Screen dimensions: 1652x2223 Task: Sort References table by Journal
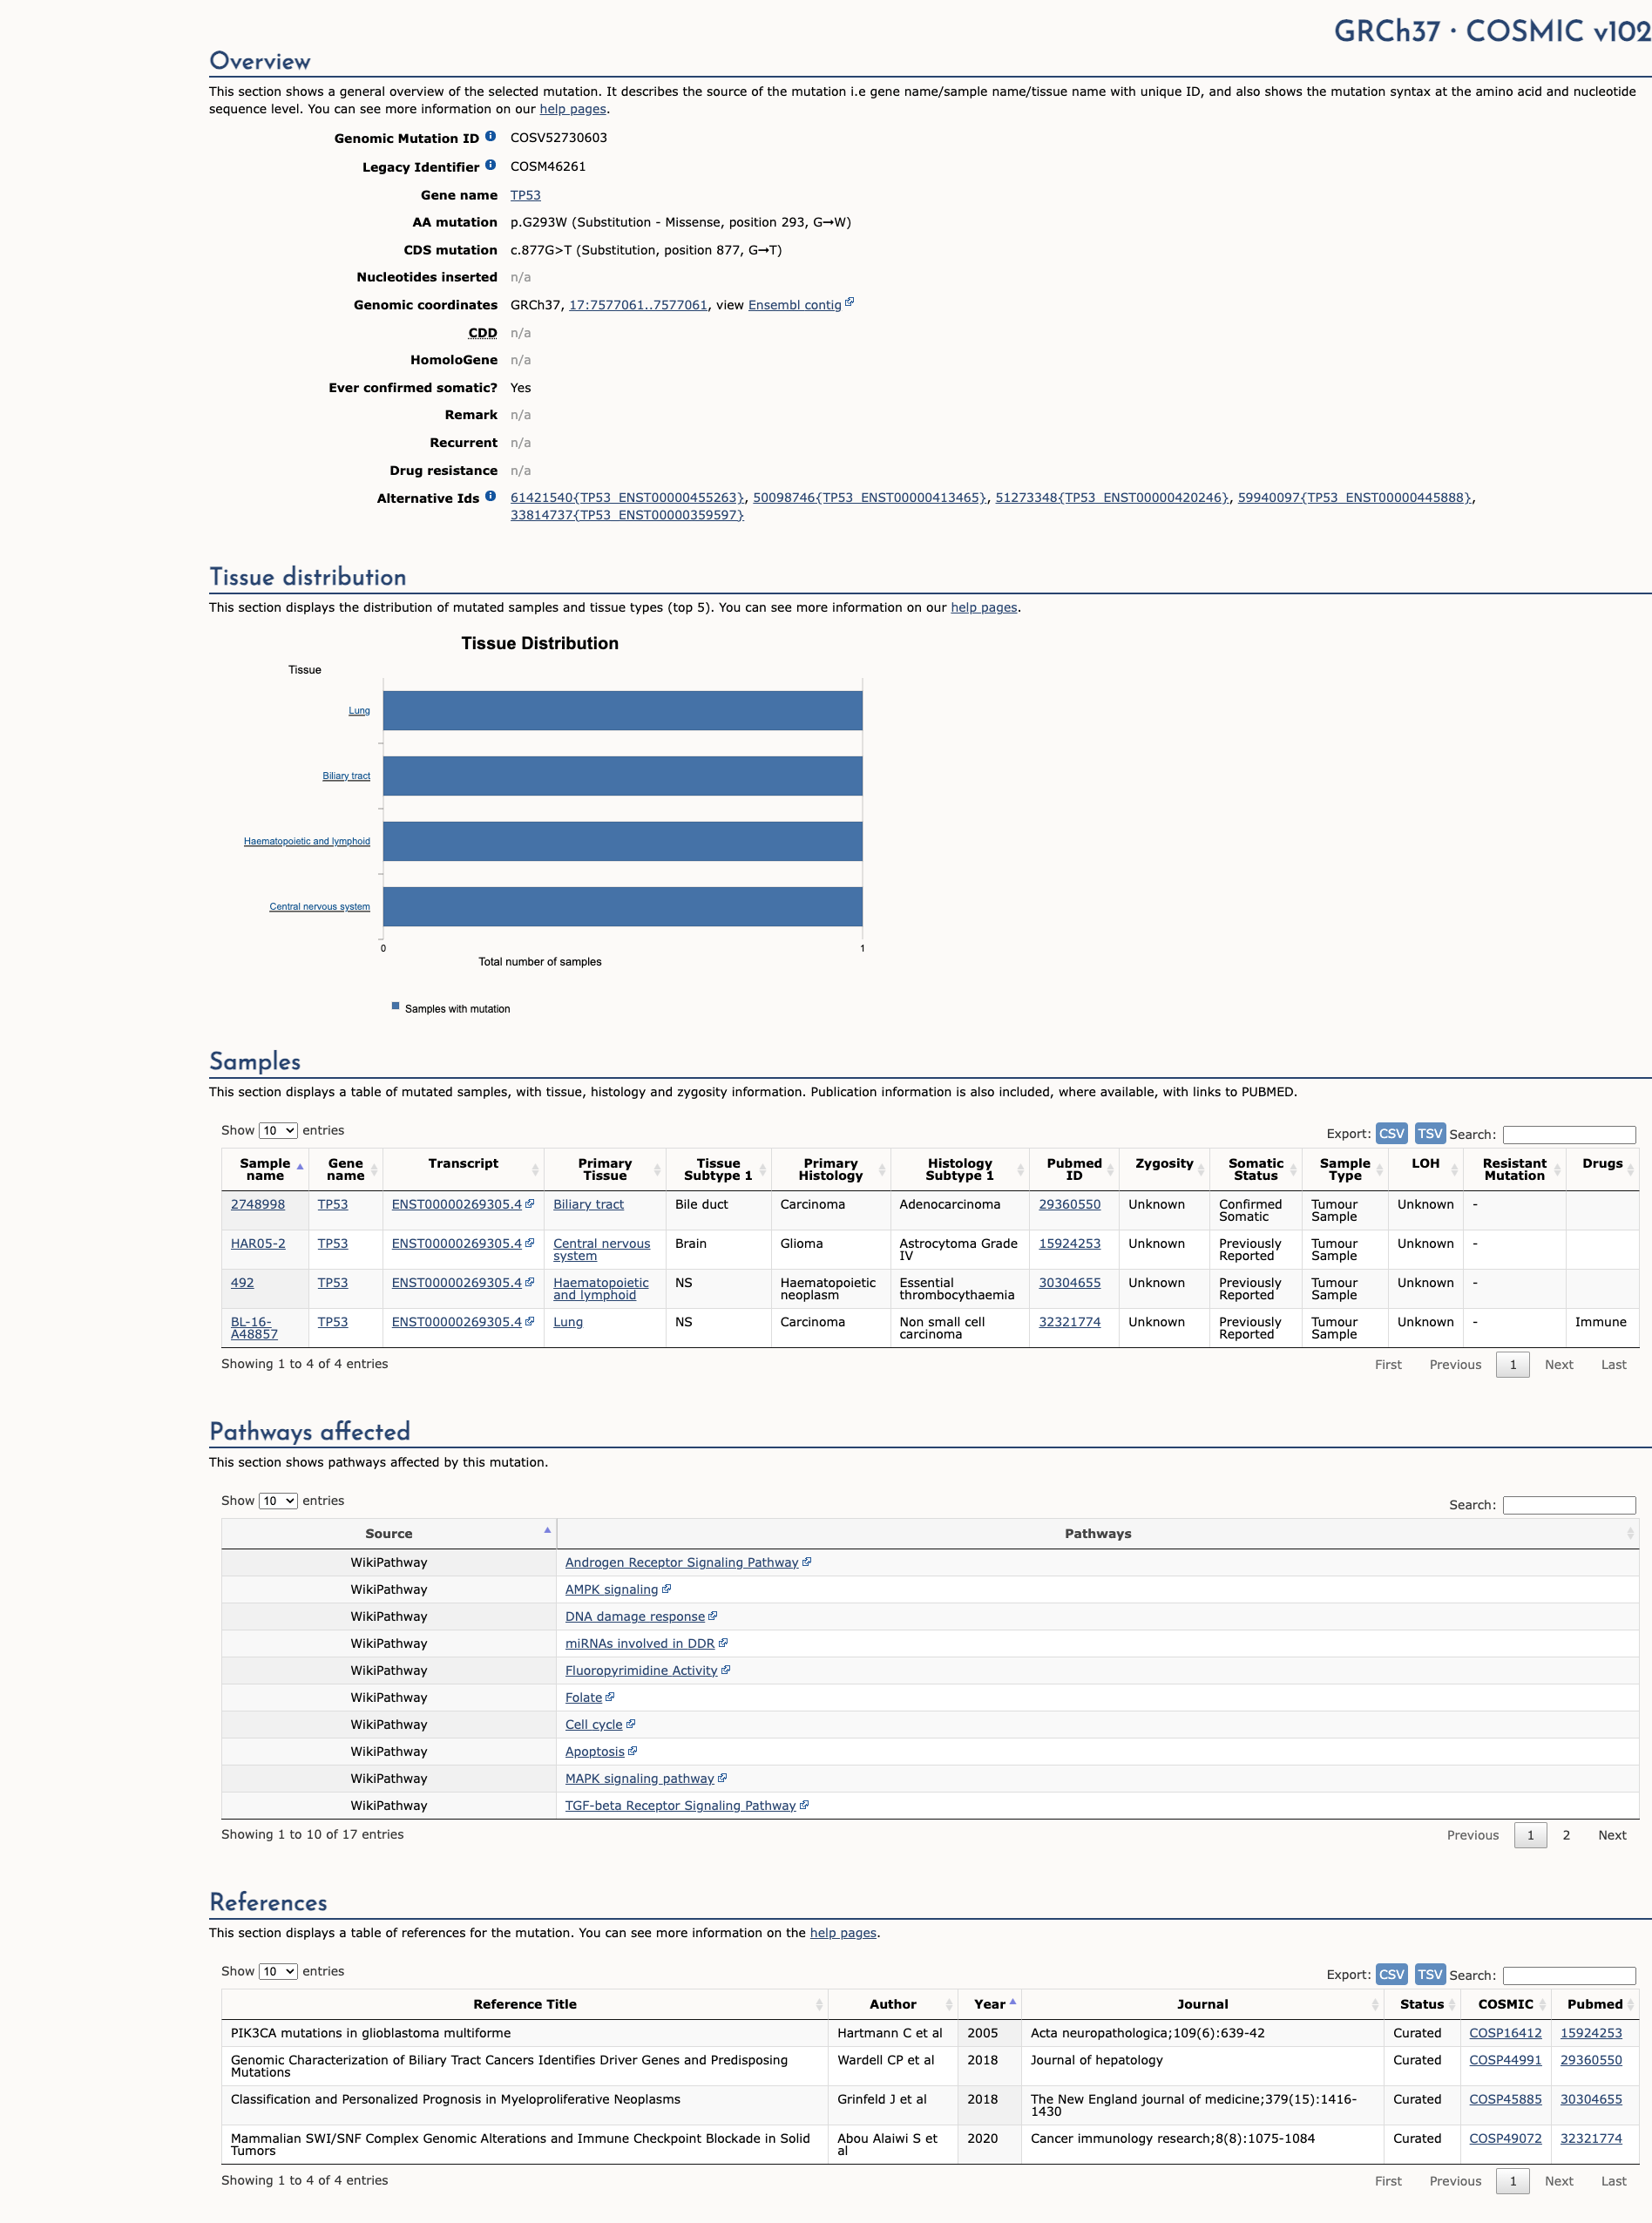(1202, 2005)
